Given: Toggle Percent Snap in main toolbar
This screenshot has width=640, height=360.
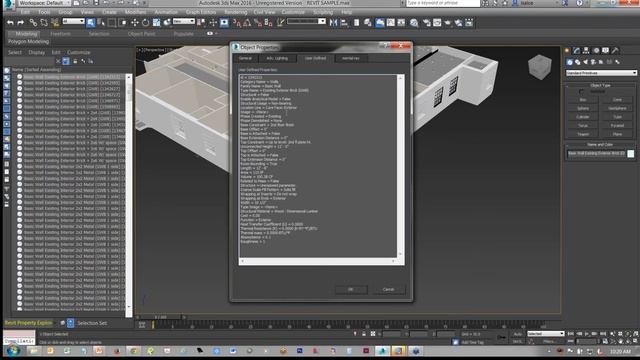Looking at the screenshot, I should click(258, 23).
